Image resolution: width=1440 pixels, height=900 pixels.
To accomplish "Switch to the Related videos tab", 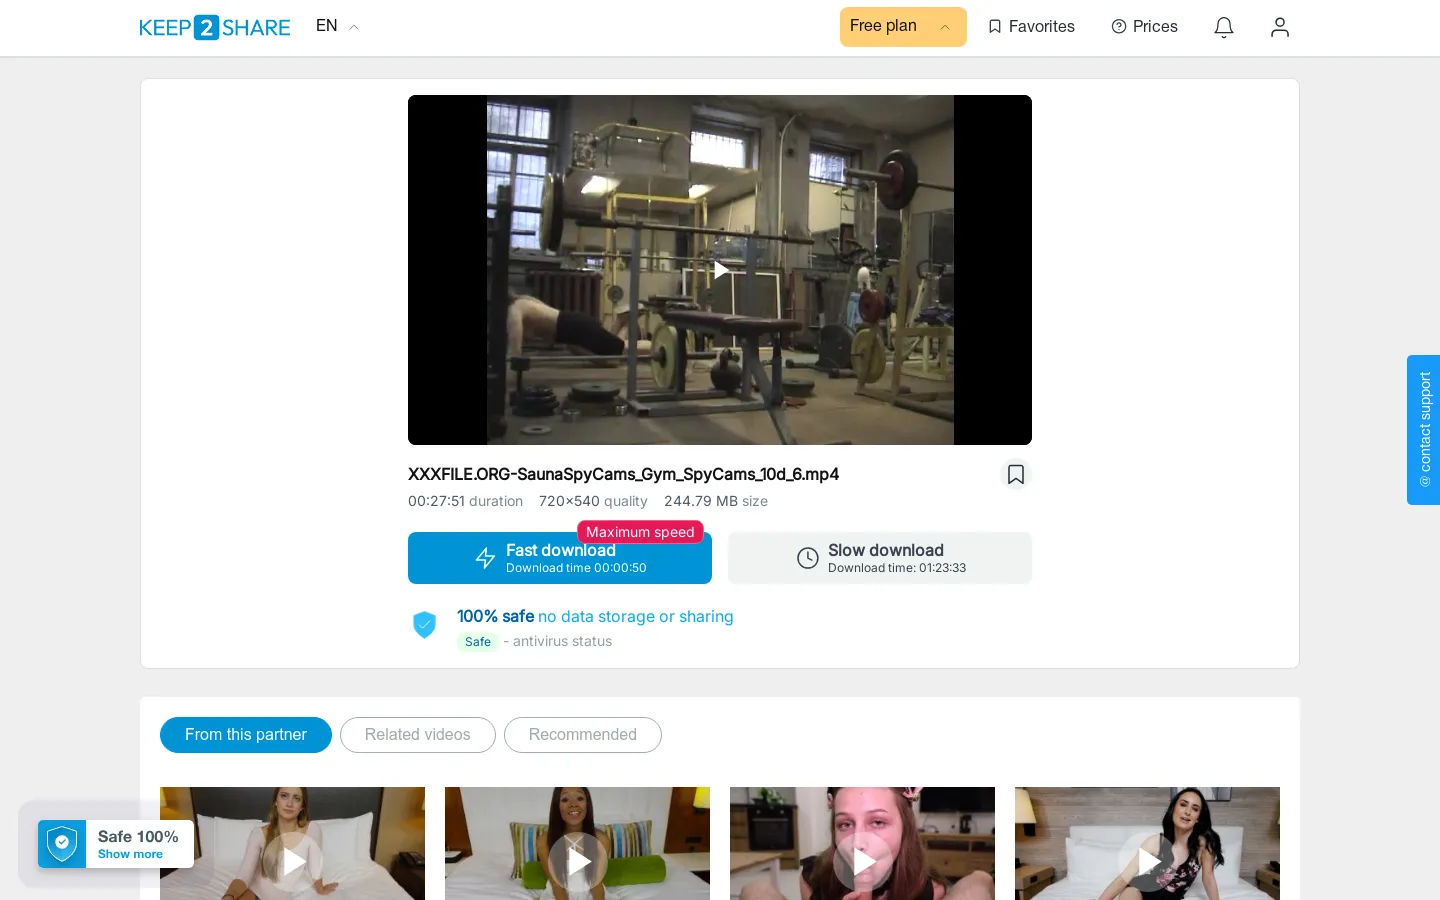I will tap(418, 735).
